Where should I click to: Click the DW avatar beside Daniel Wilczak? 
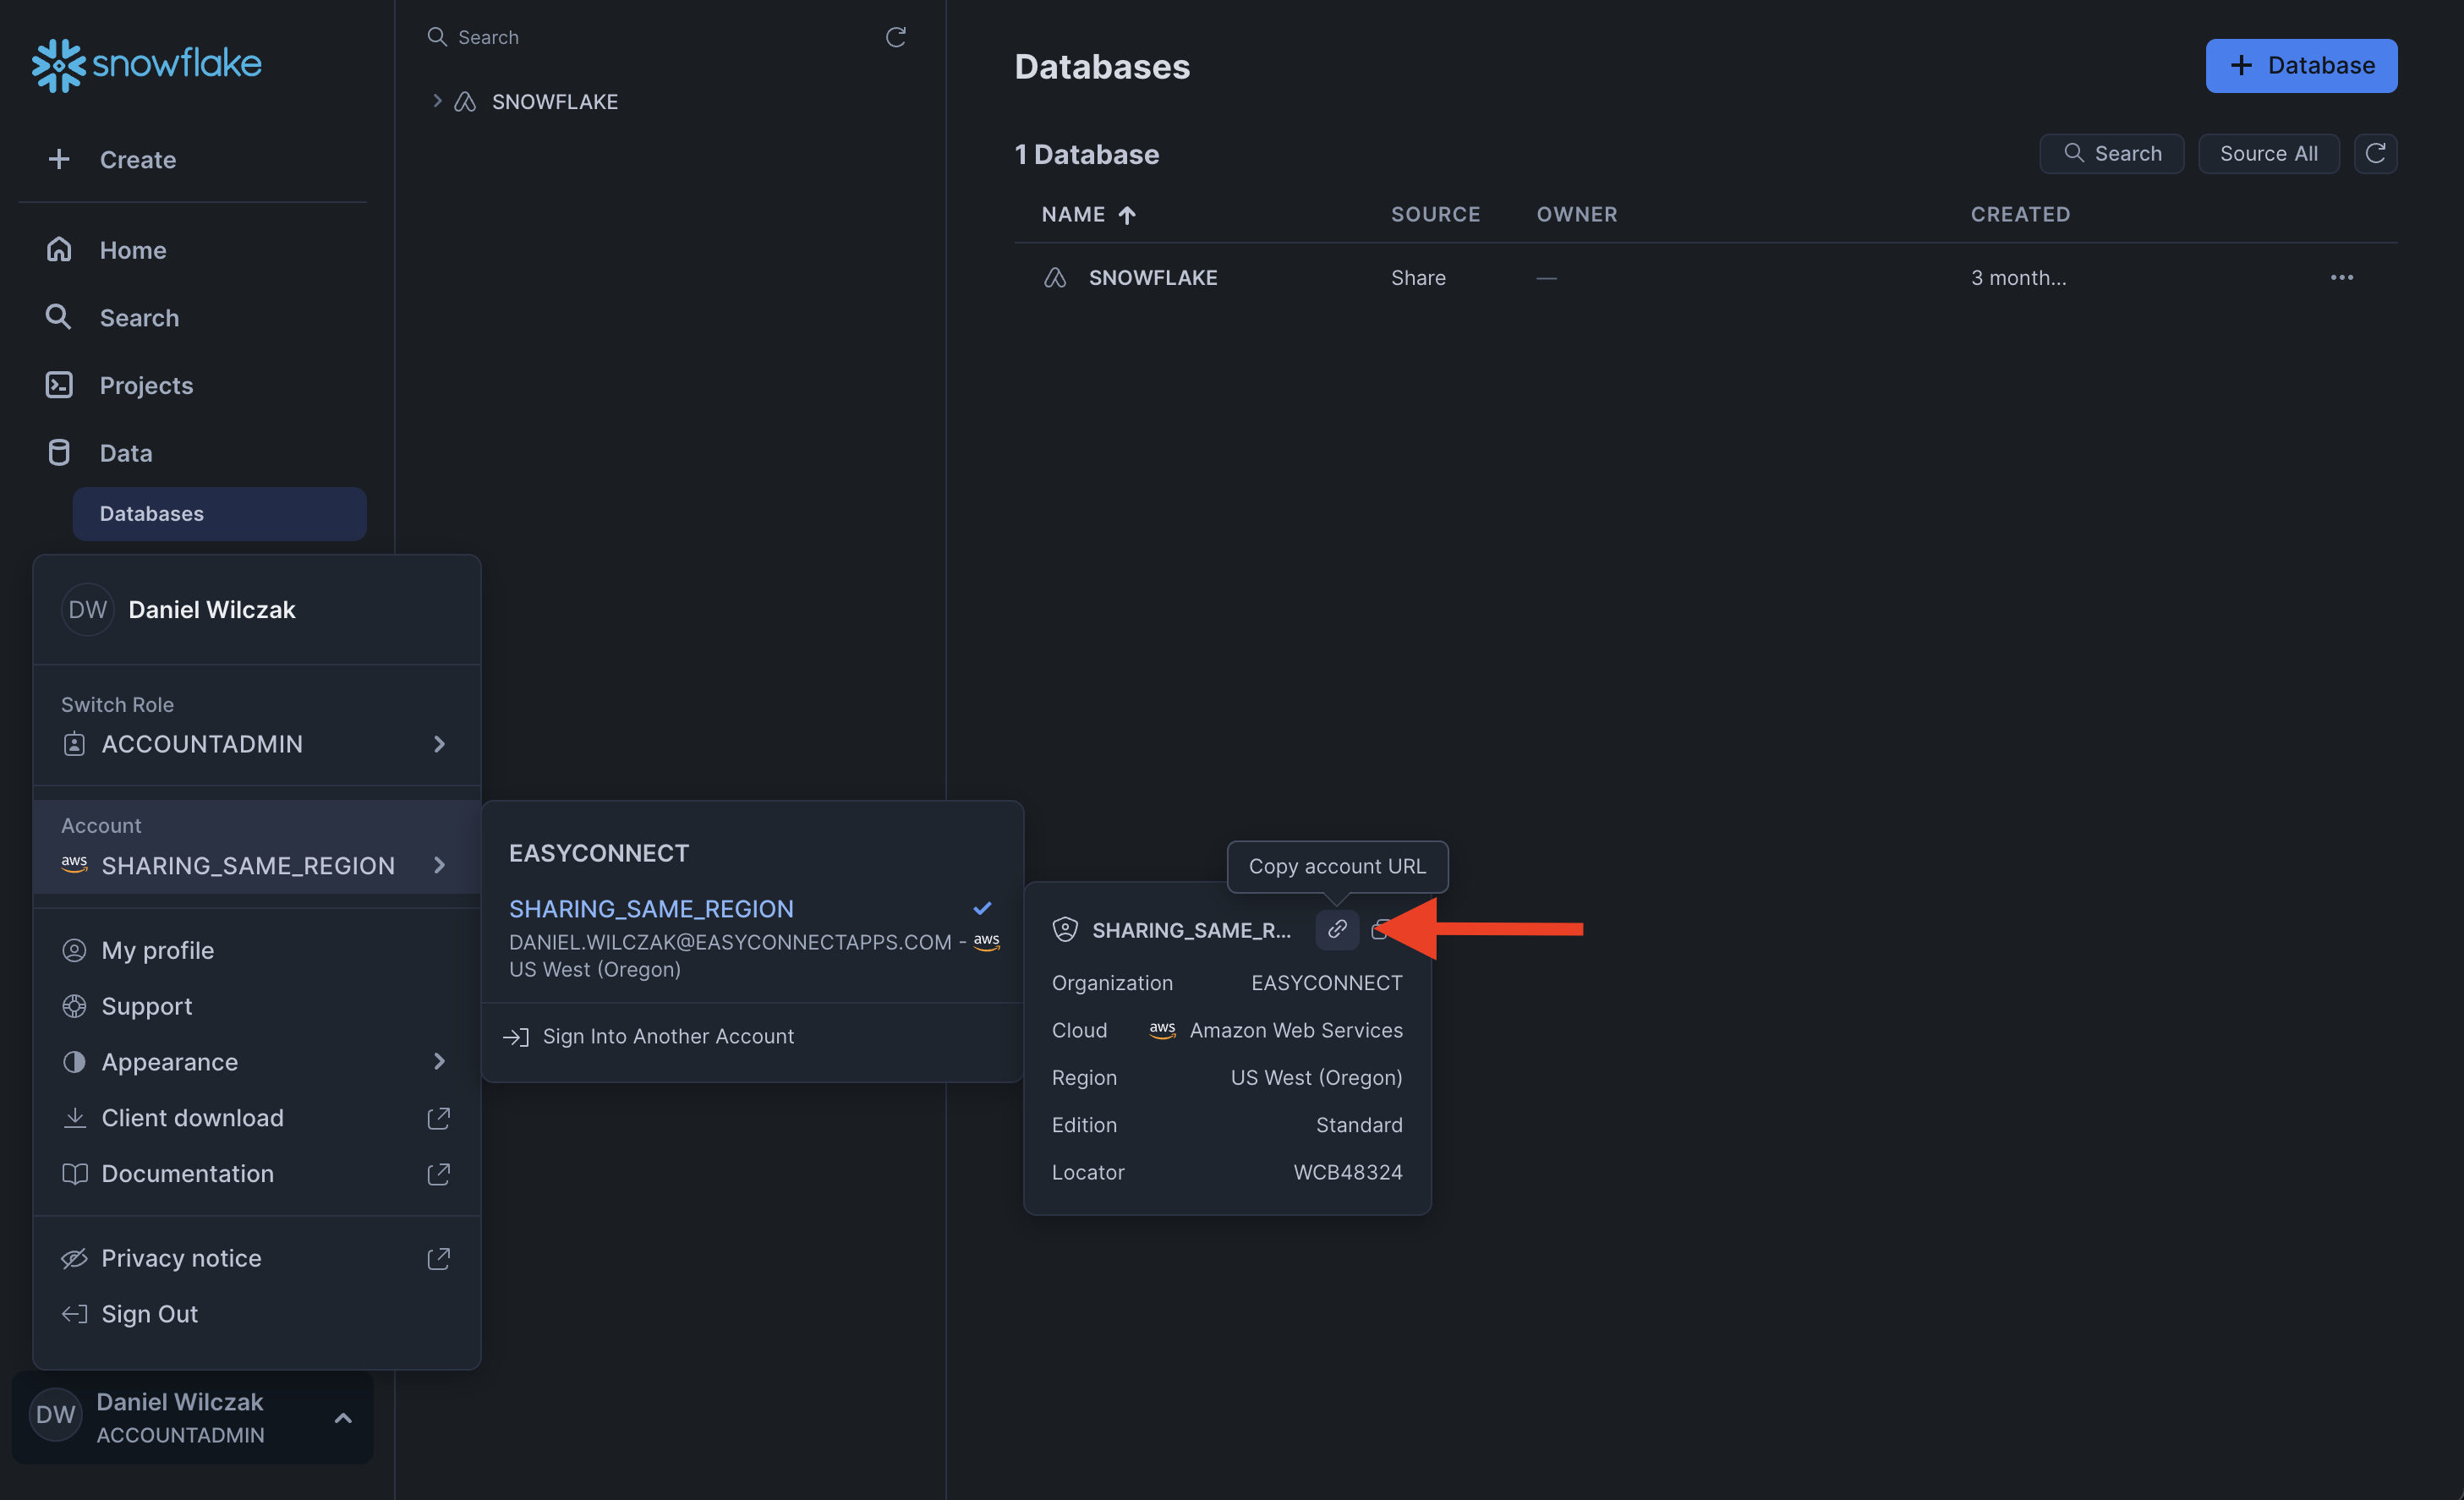point(88,610)
